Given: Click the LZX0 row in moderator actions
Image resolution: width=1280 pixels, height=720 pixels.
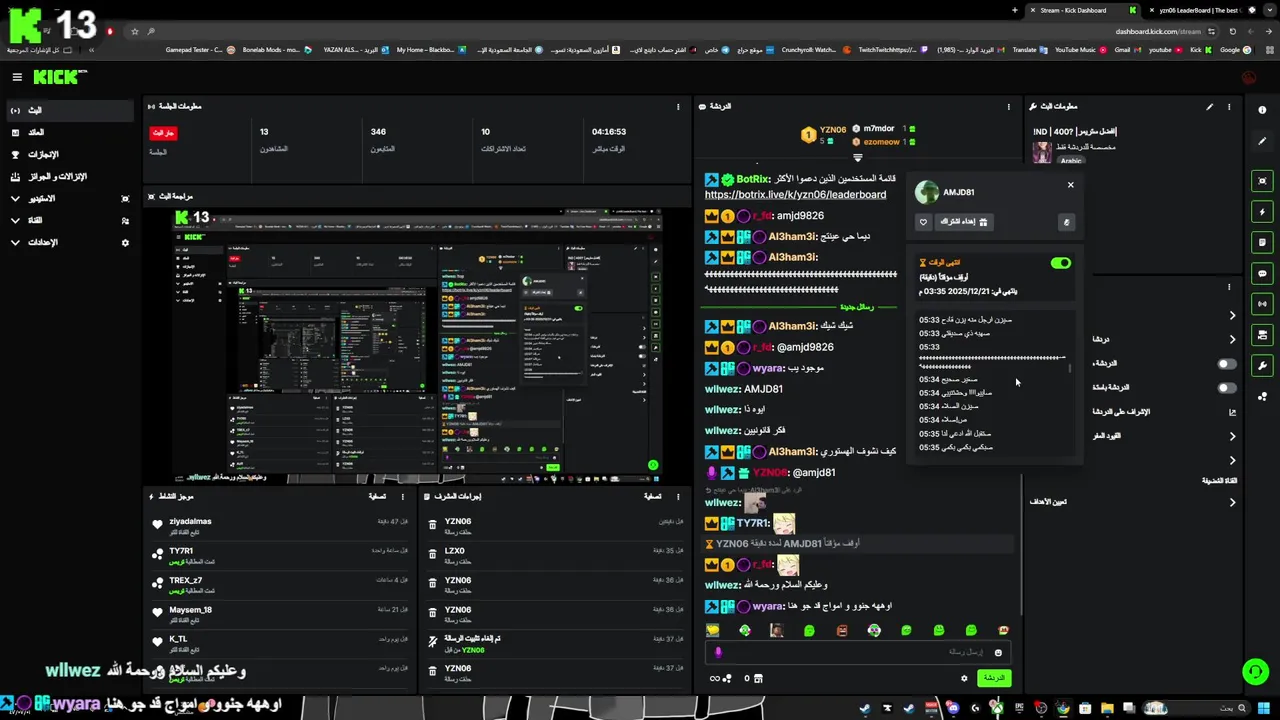Looking at the screenshot, I should 554,555.
